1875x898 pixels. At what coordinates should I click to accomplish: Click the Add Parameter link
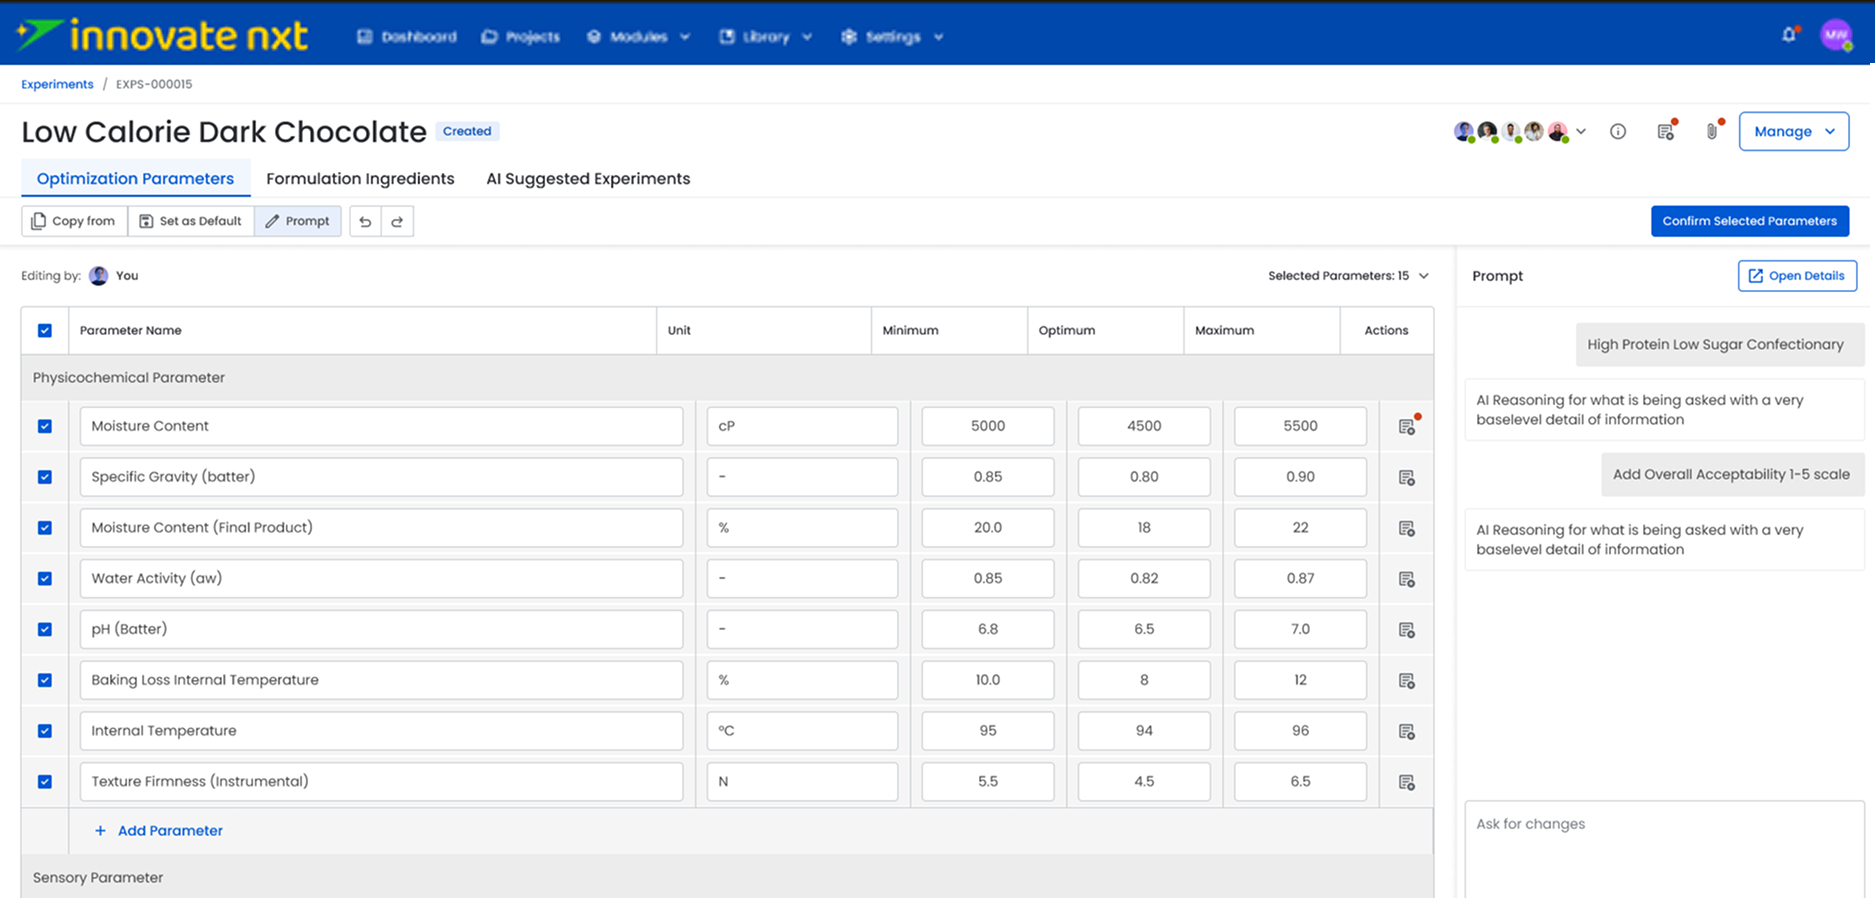coord(158,831)
